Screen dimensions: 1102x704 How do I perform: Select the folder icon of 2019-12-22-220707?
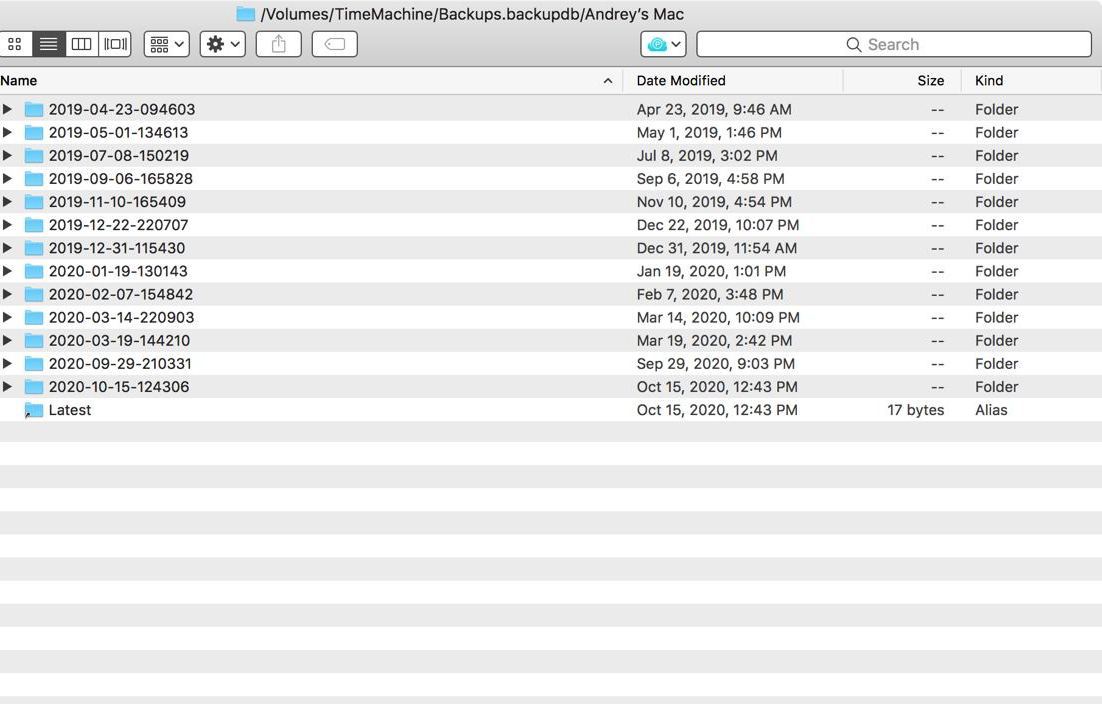pos(34,225)
